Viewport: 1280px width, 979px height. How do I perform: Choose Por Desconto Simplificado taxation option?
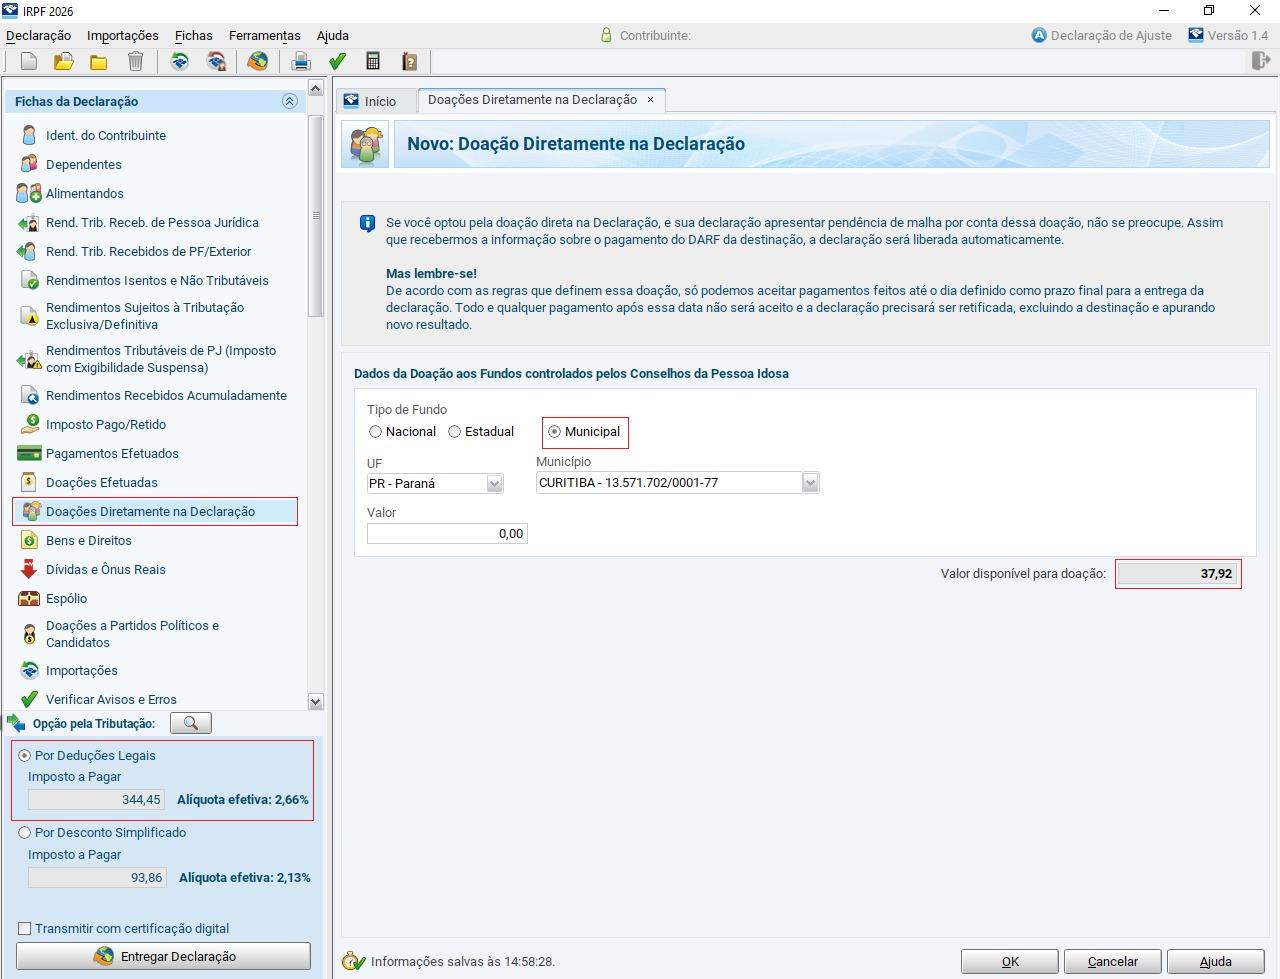[x=25, y=833]
